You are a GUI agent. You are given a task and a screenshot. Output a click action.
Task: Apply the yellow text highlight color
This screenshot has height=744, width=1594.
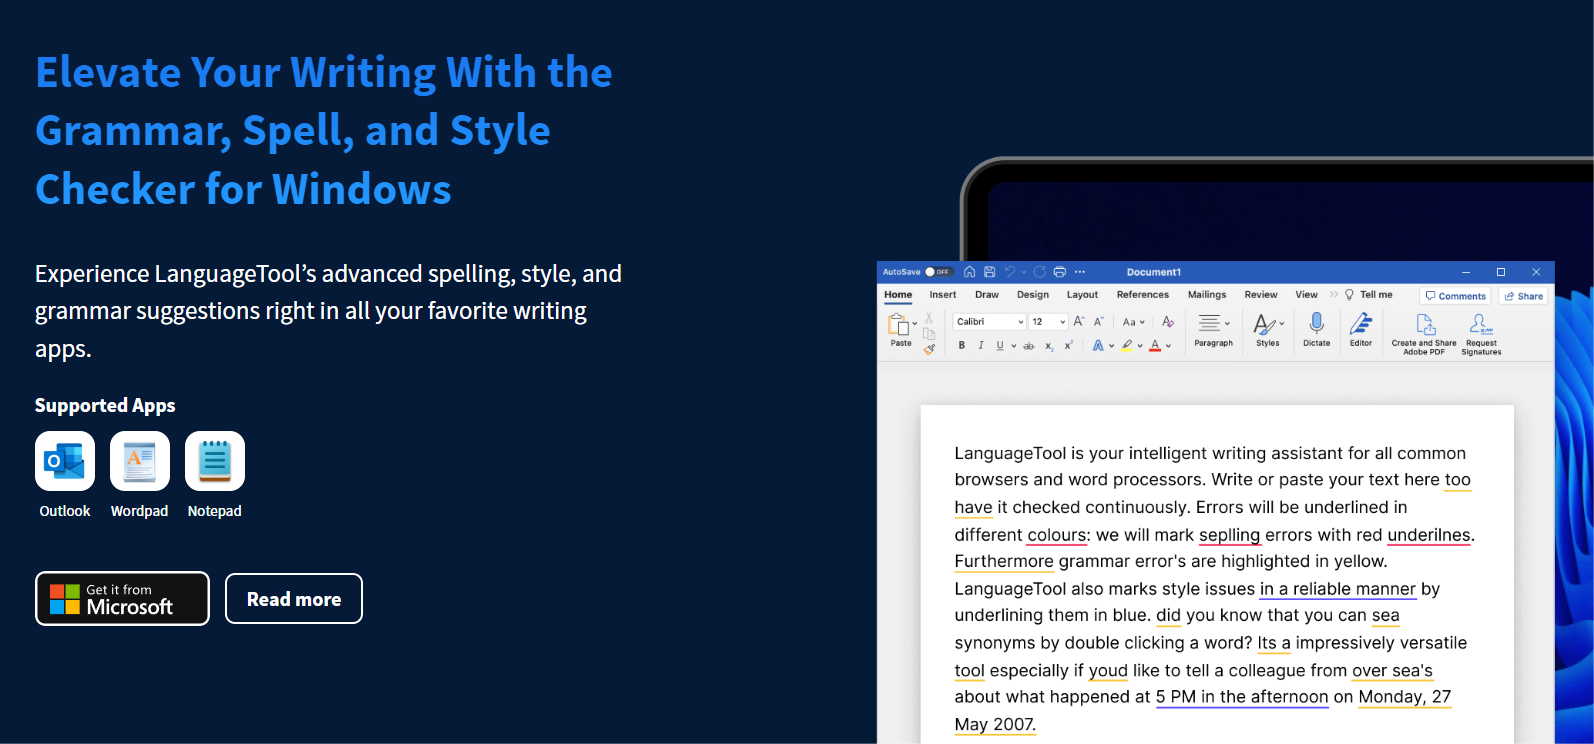1127,346
